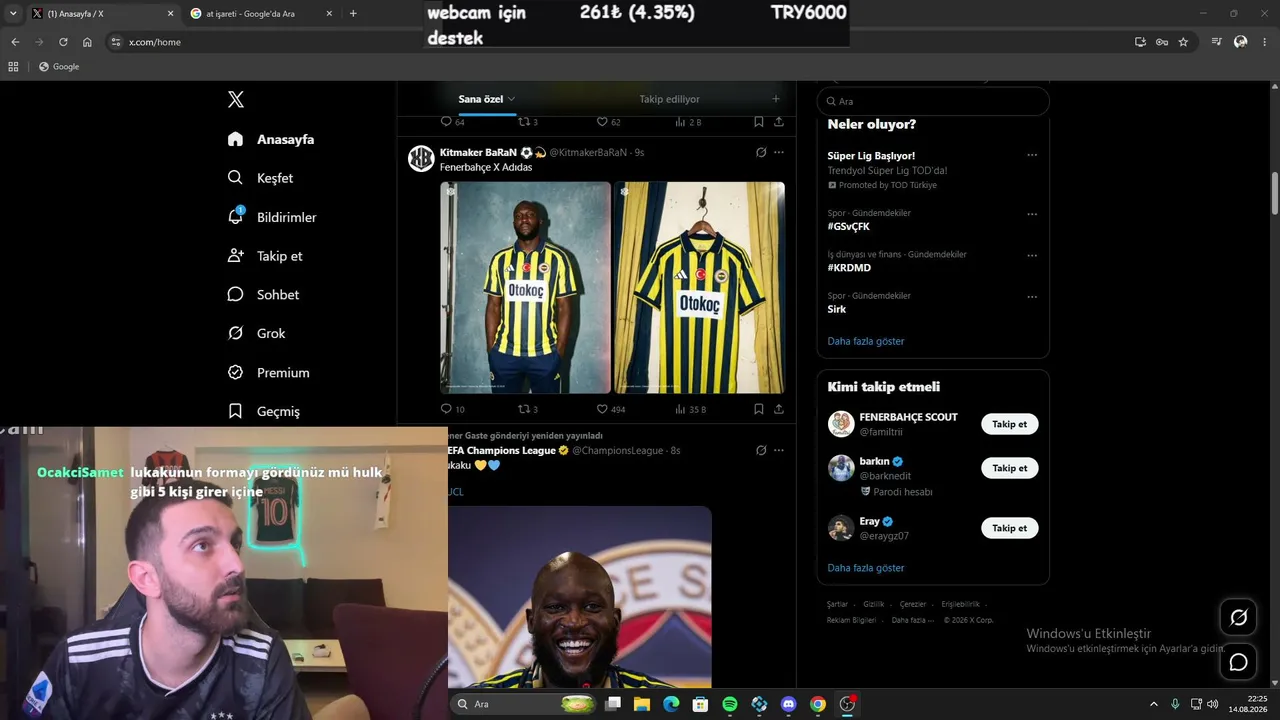Switch to the Takip ediliyor tab
Screen dimensions: 1280x720
tap(669, 99)
